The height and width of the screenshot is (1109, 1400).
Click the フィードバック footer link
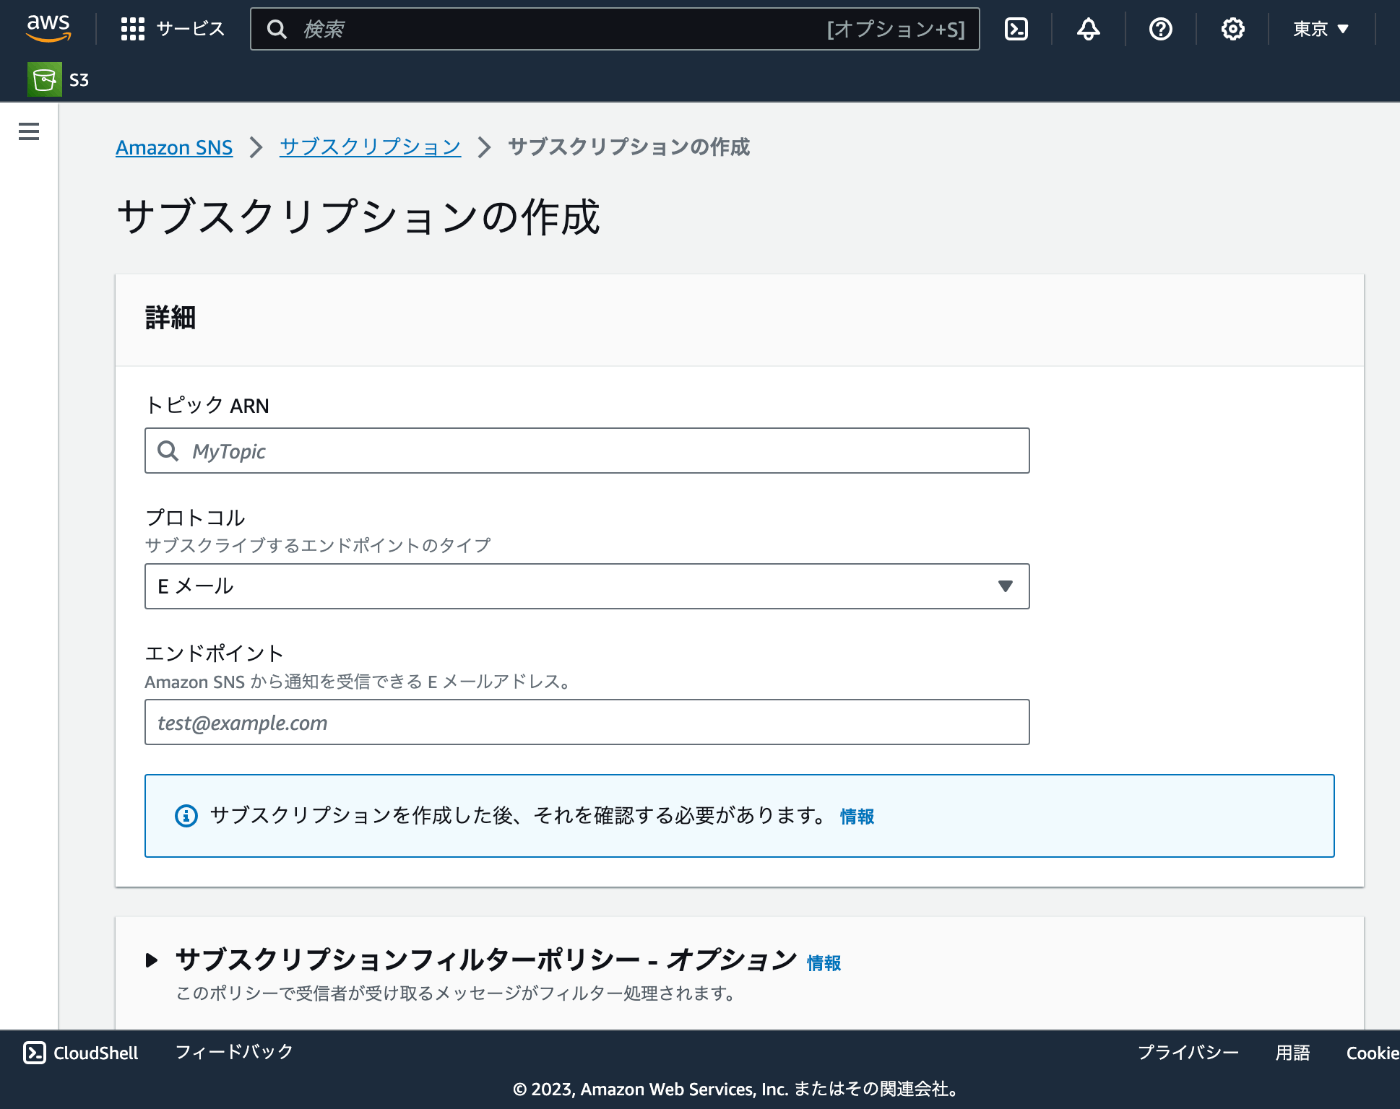tap(234, 1052)
